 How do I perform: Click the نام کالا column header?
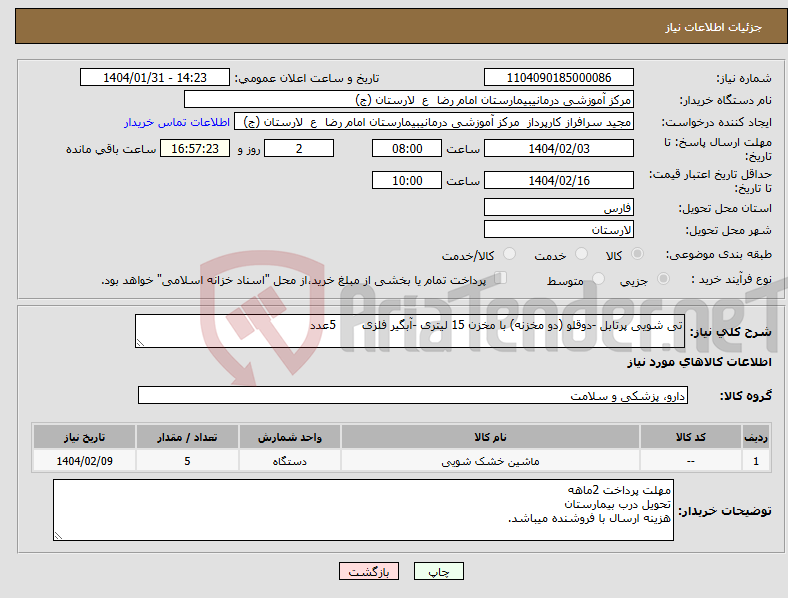[x=490, y=437]
